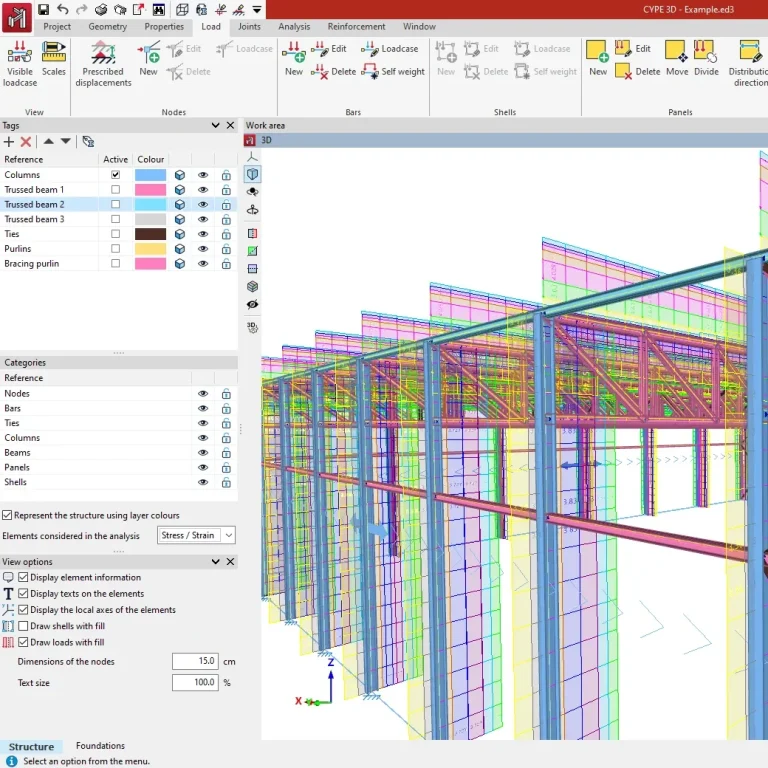Check Draw shells with fill
This screenshot has height=768, width=768.
pyautogui.click(x=23, y=626)
